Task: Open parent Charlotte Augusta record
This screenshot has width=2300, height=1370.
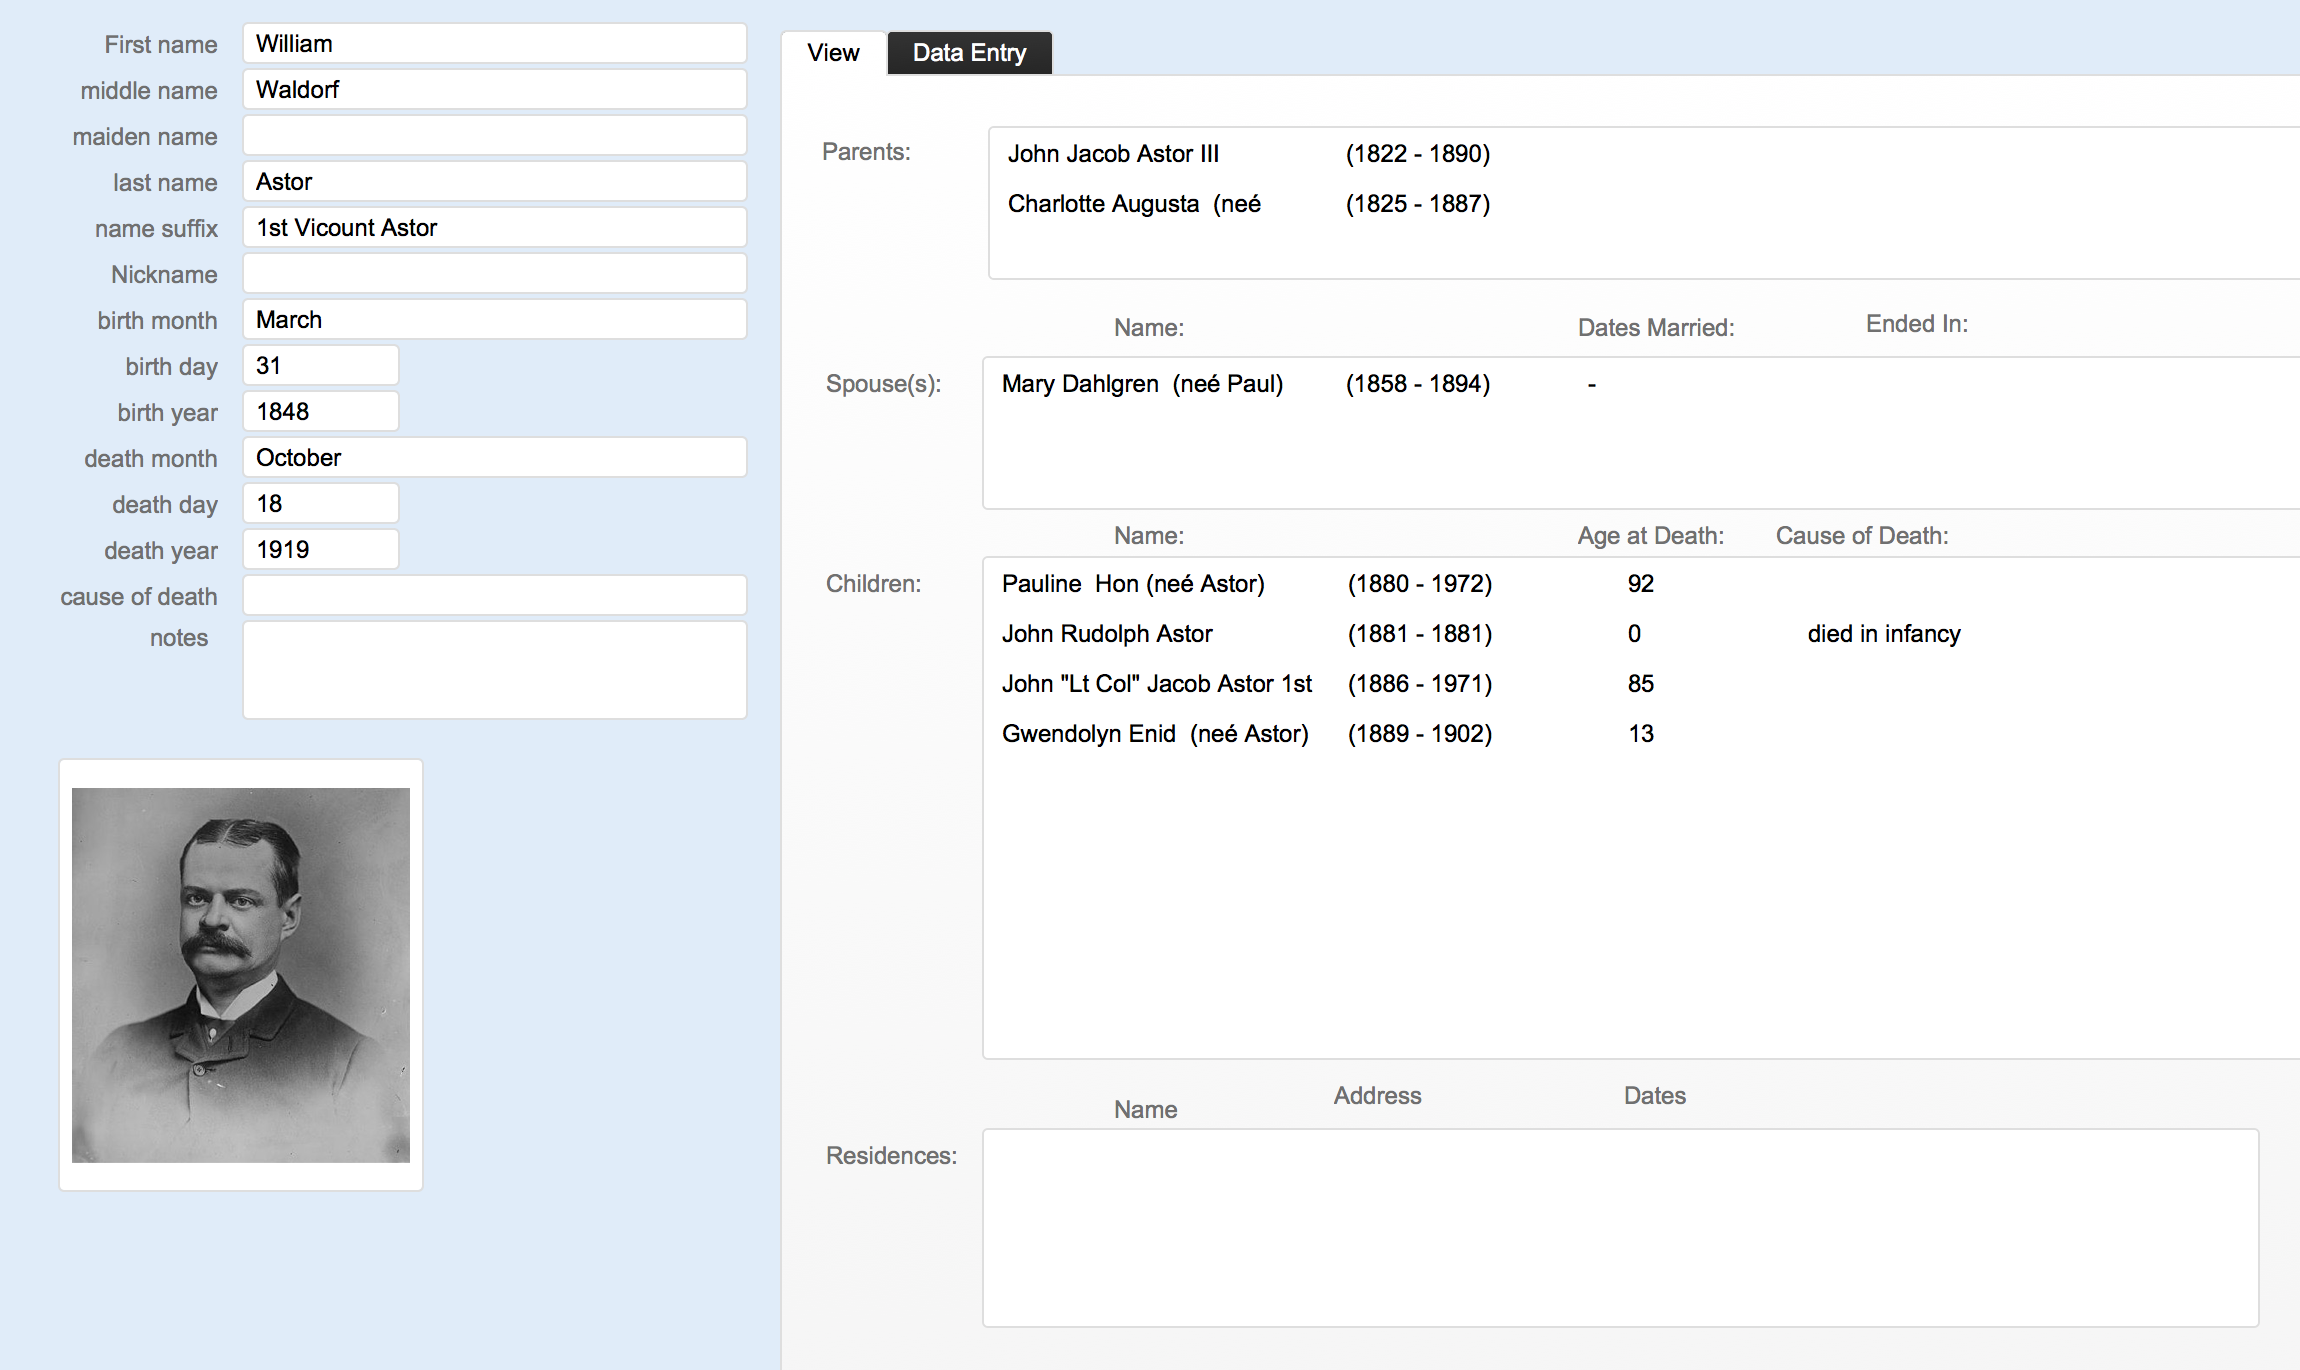Action: click(1133, 204)
